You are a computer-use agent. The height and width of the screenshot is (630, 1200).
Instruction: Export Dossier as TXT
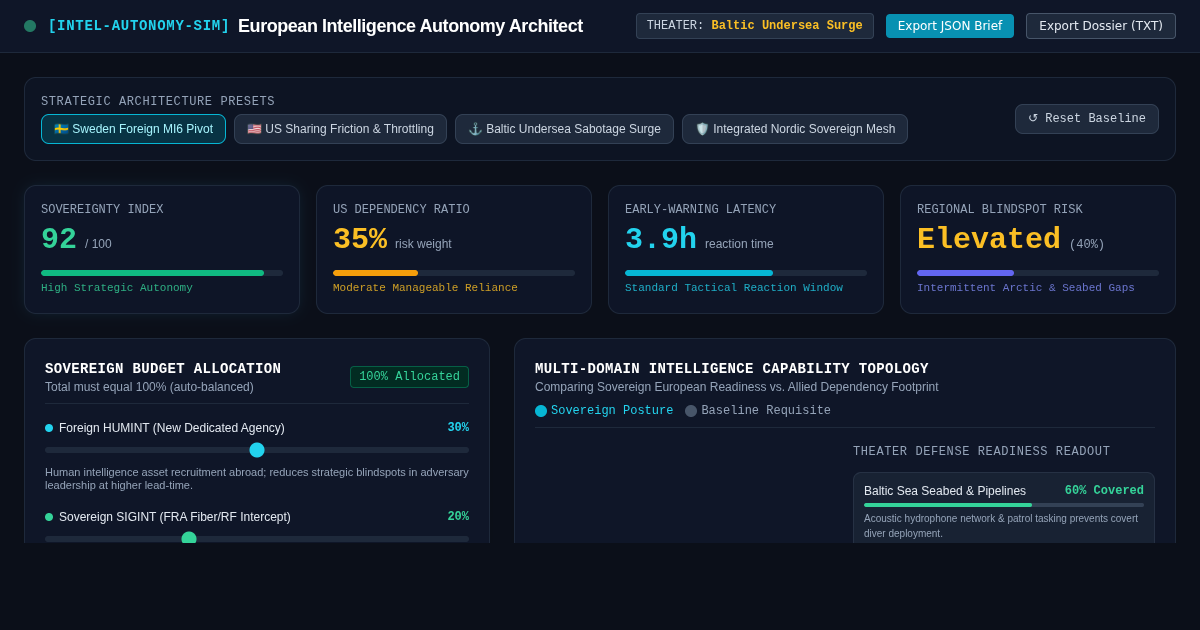1101,26
